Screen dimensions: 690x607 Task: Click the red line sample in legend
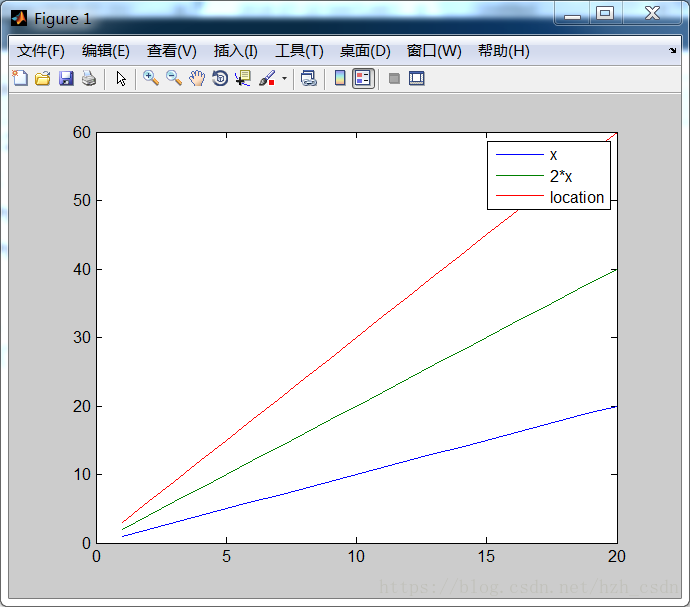click(520, 195)
